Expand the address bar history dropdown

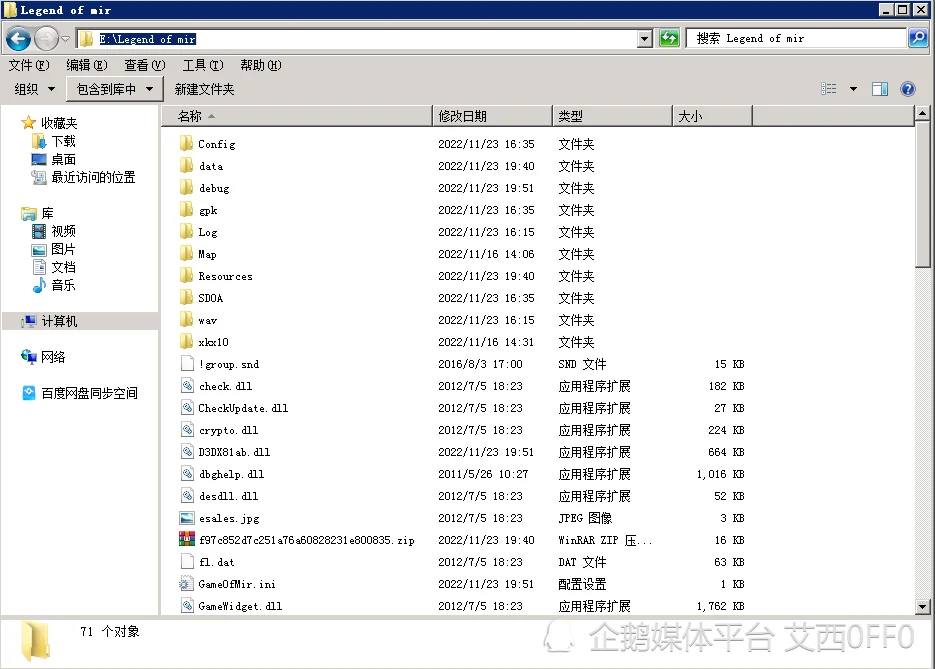tap(645, 39)
